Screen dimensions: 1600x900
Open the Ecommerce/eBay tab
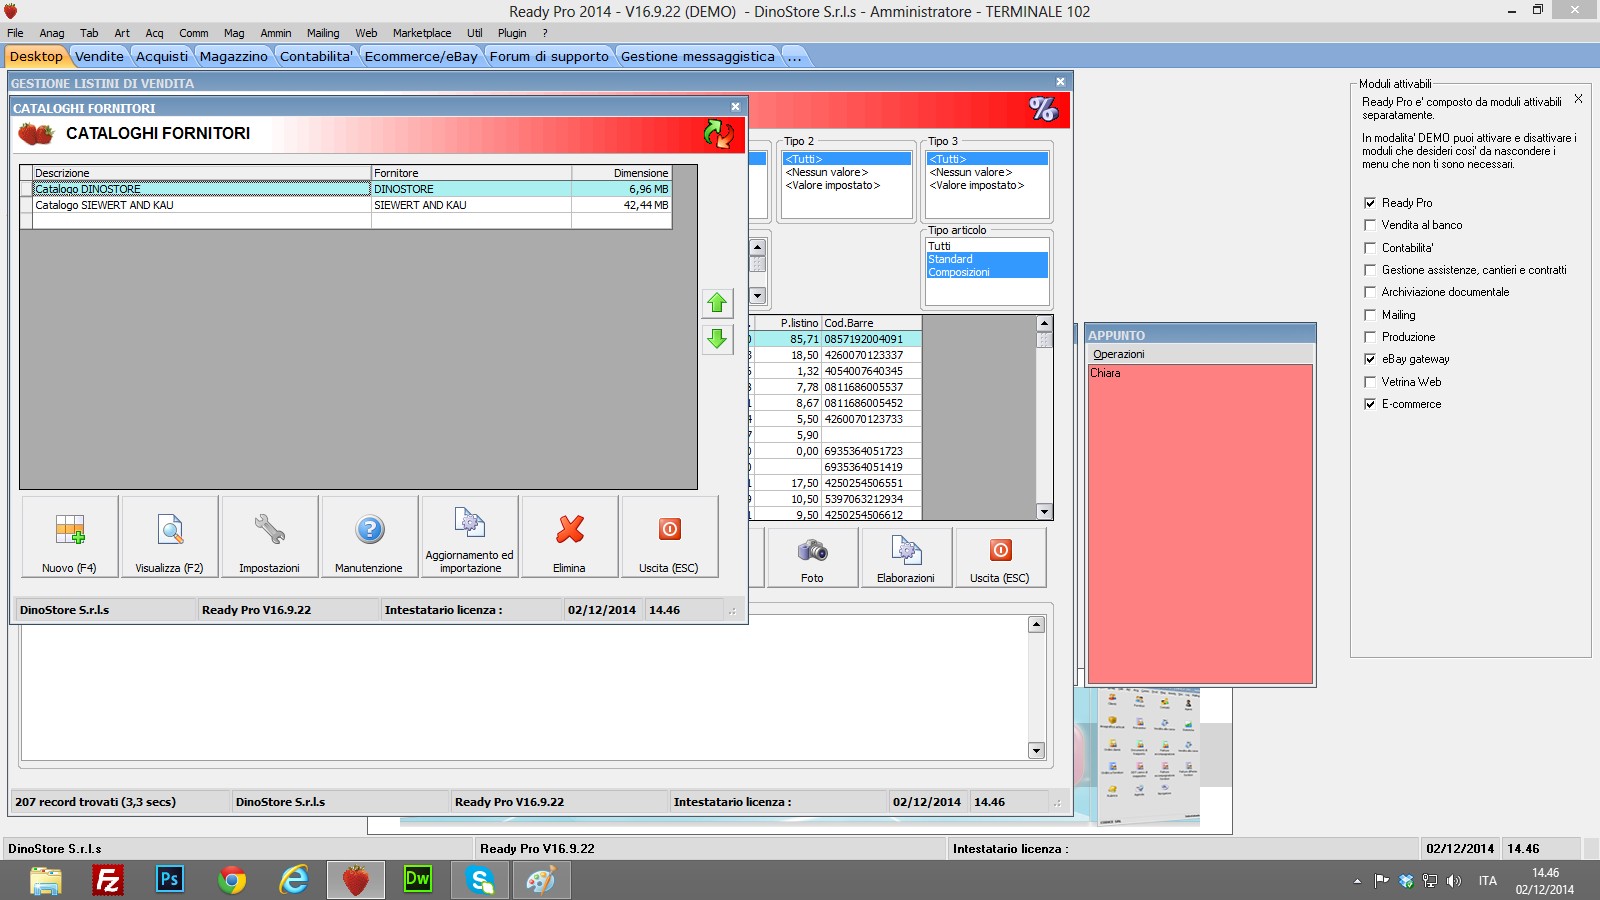point(421,56)
